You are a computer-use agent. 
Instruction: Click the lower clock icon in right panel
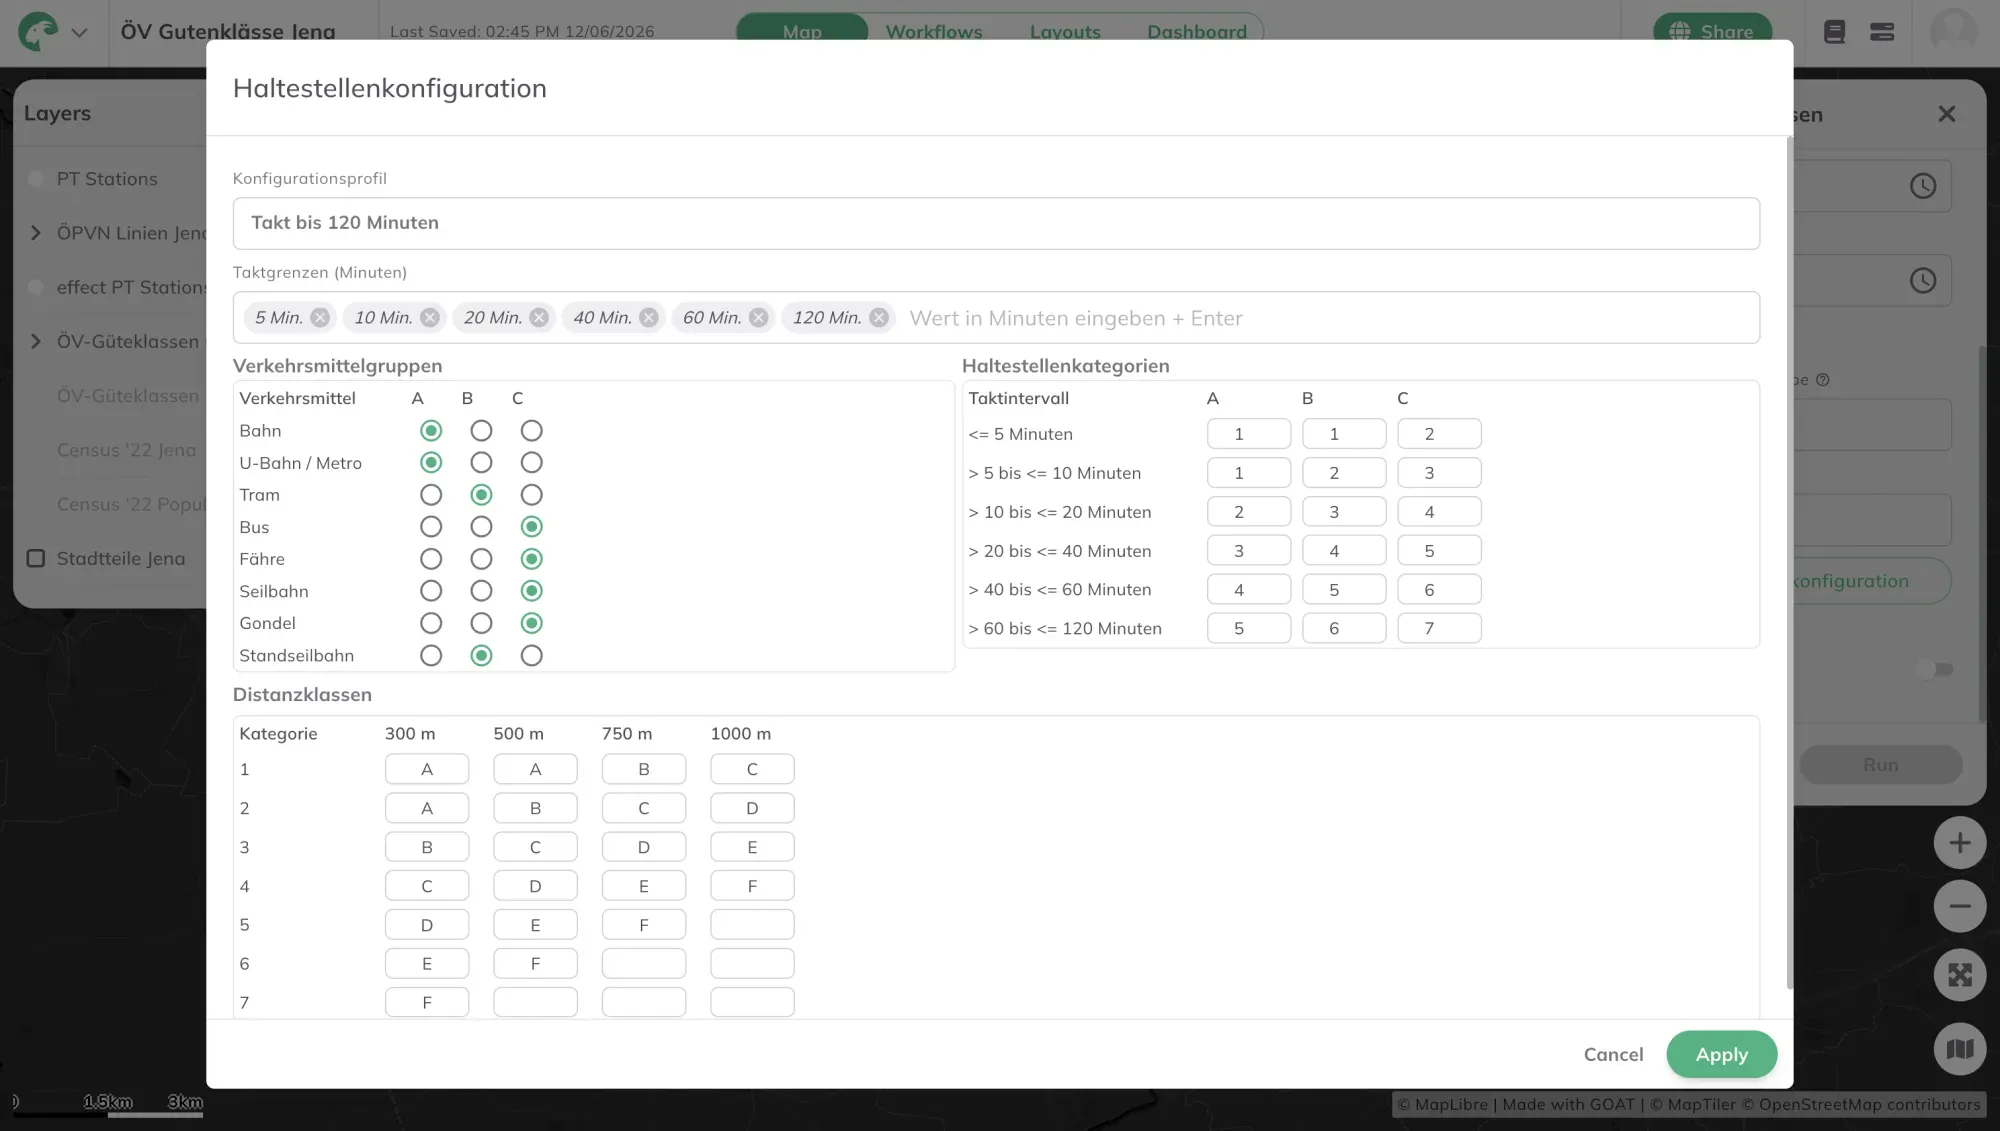point(1923,281)
